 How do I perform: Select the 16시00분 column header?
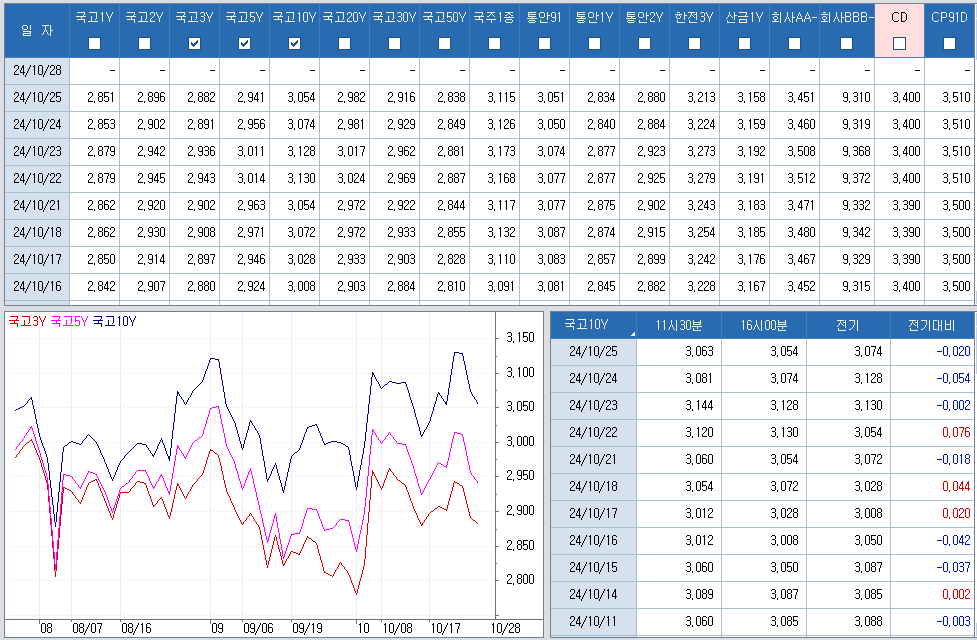(763, 326)
